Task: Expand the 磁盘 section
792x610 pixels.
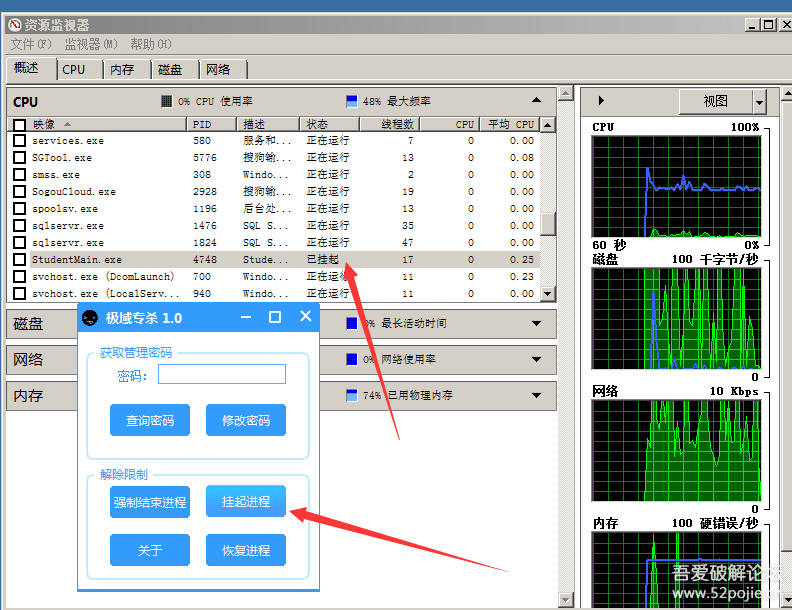Action: coord(537,324)
